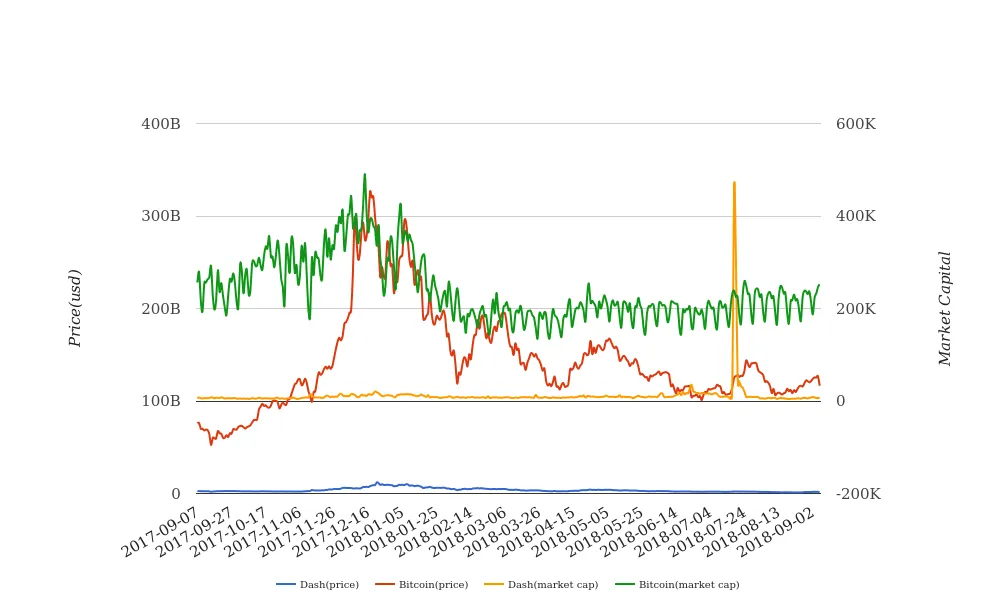This screenshot has height=616, width=1008.
Task: Click the highest green Bitcoin market cap peak
Action: pyautogui.click(x=364, y=174)
